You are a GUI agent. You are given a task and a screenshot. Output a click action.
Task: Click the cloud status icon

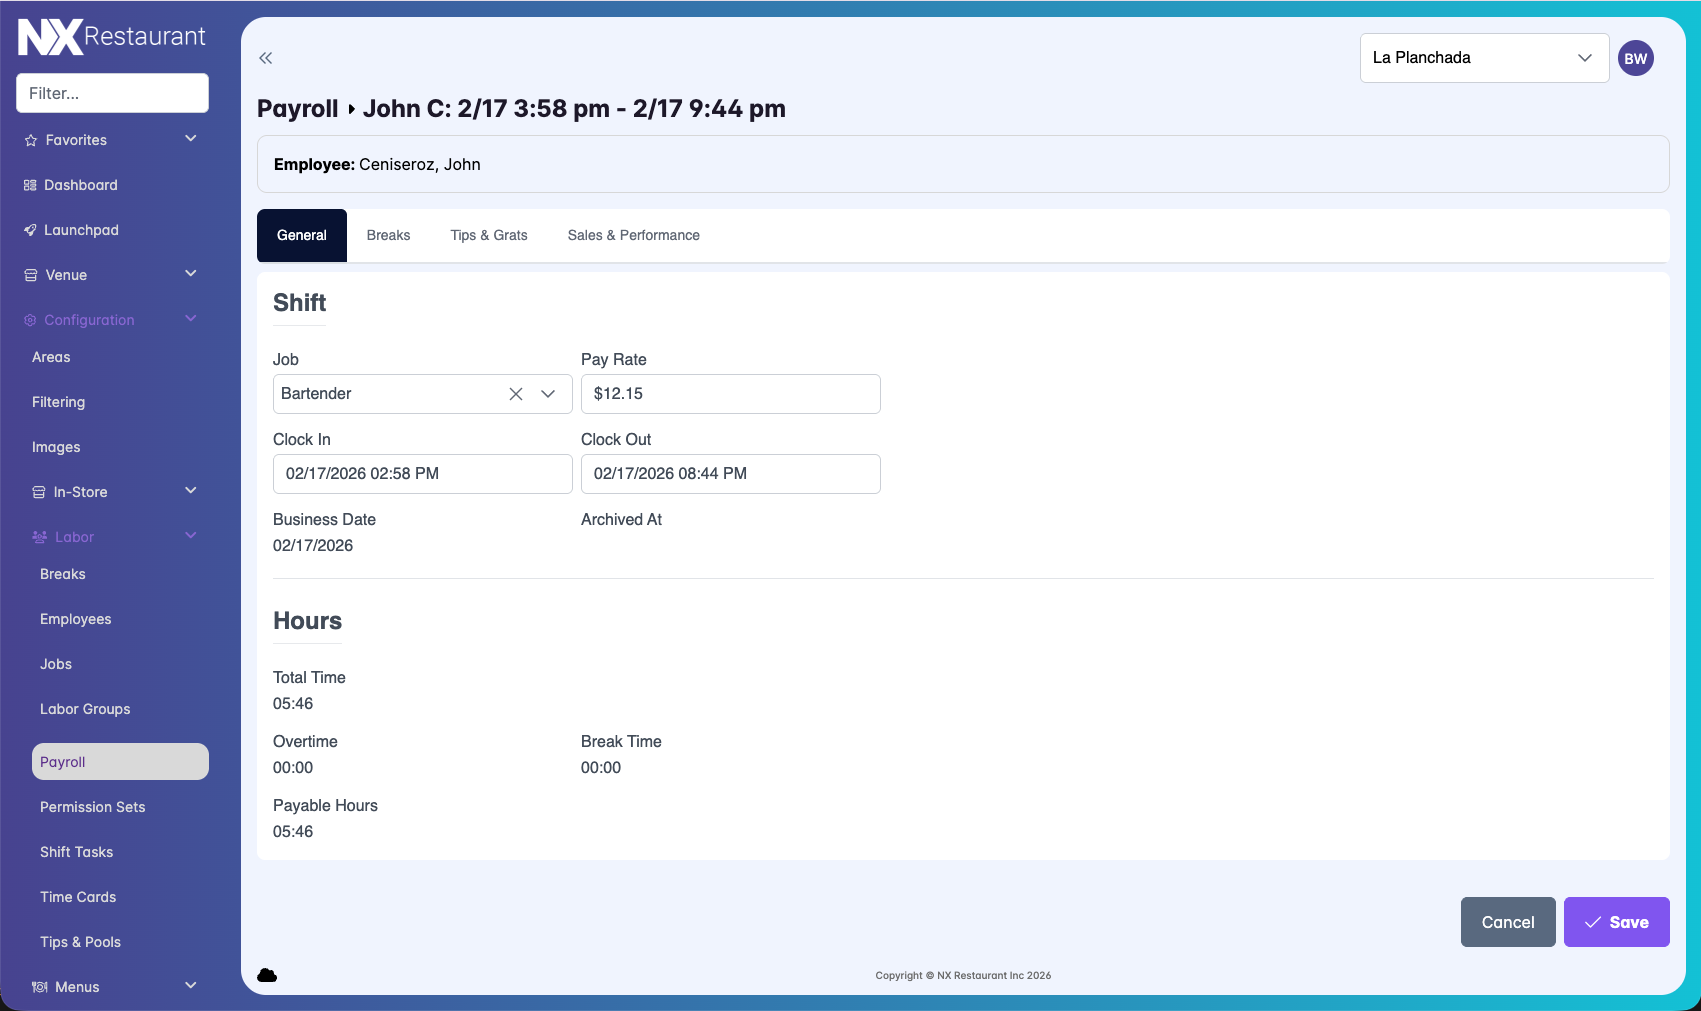coord(267,975)
